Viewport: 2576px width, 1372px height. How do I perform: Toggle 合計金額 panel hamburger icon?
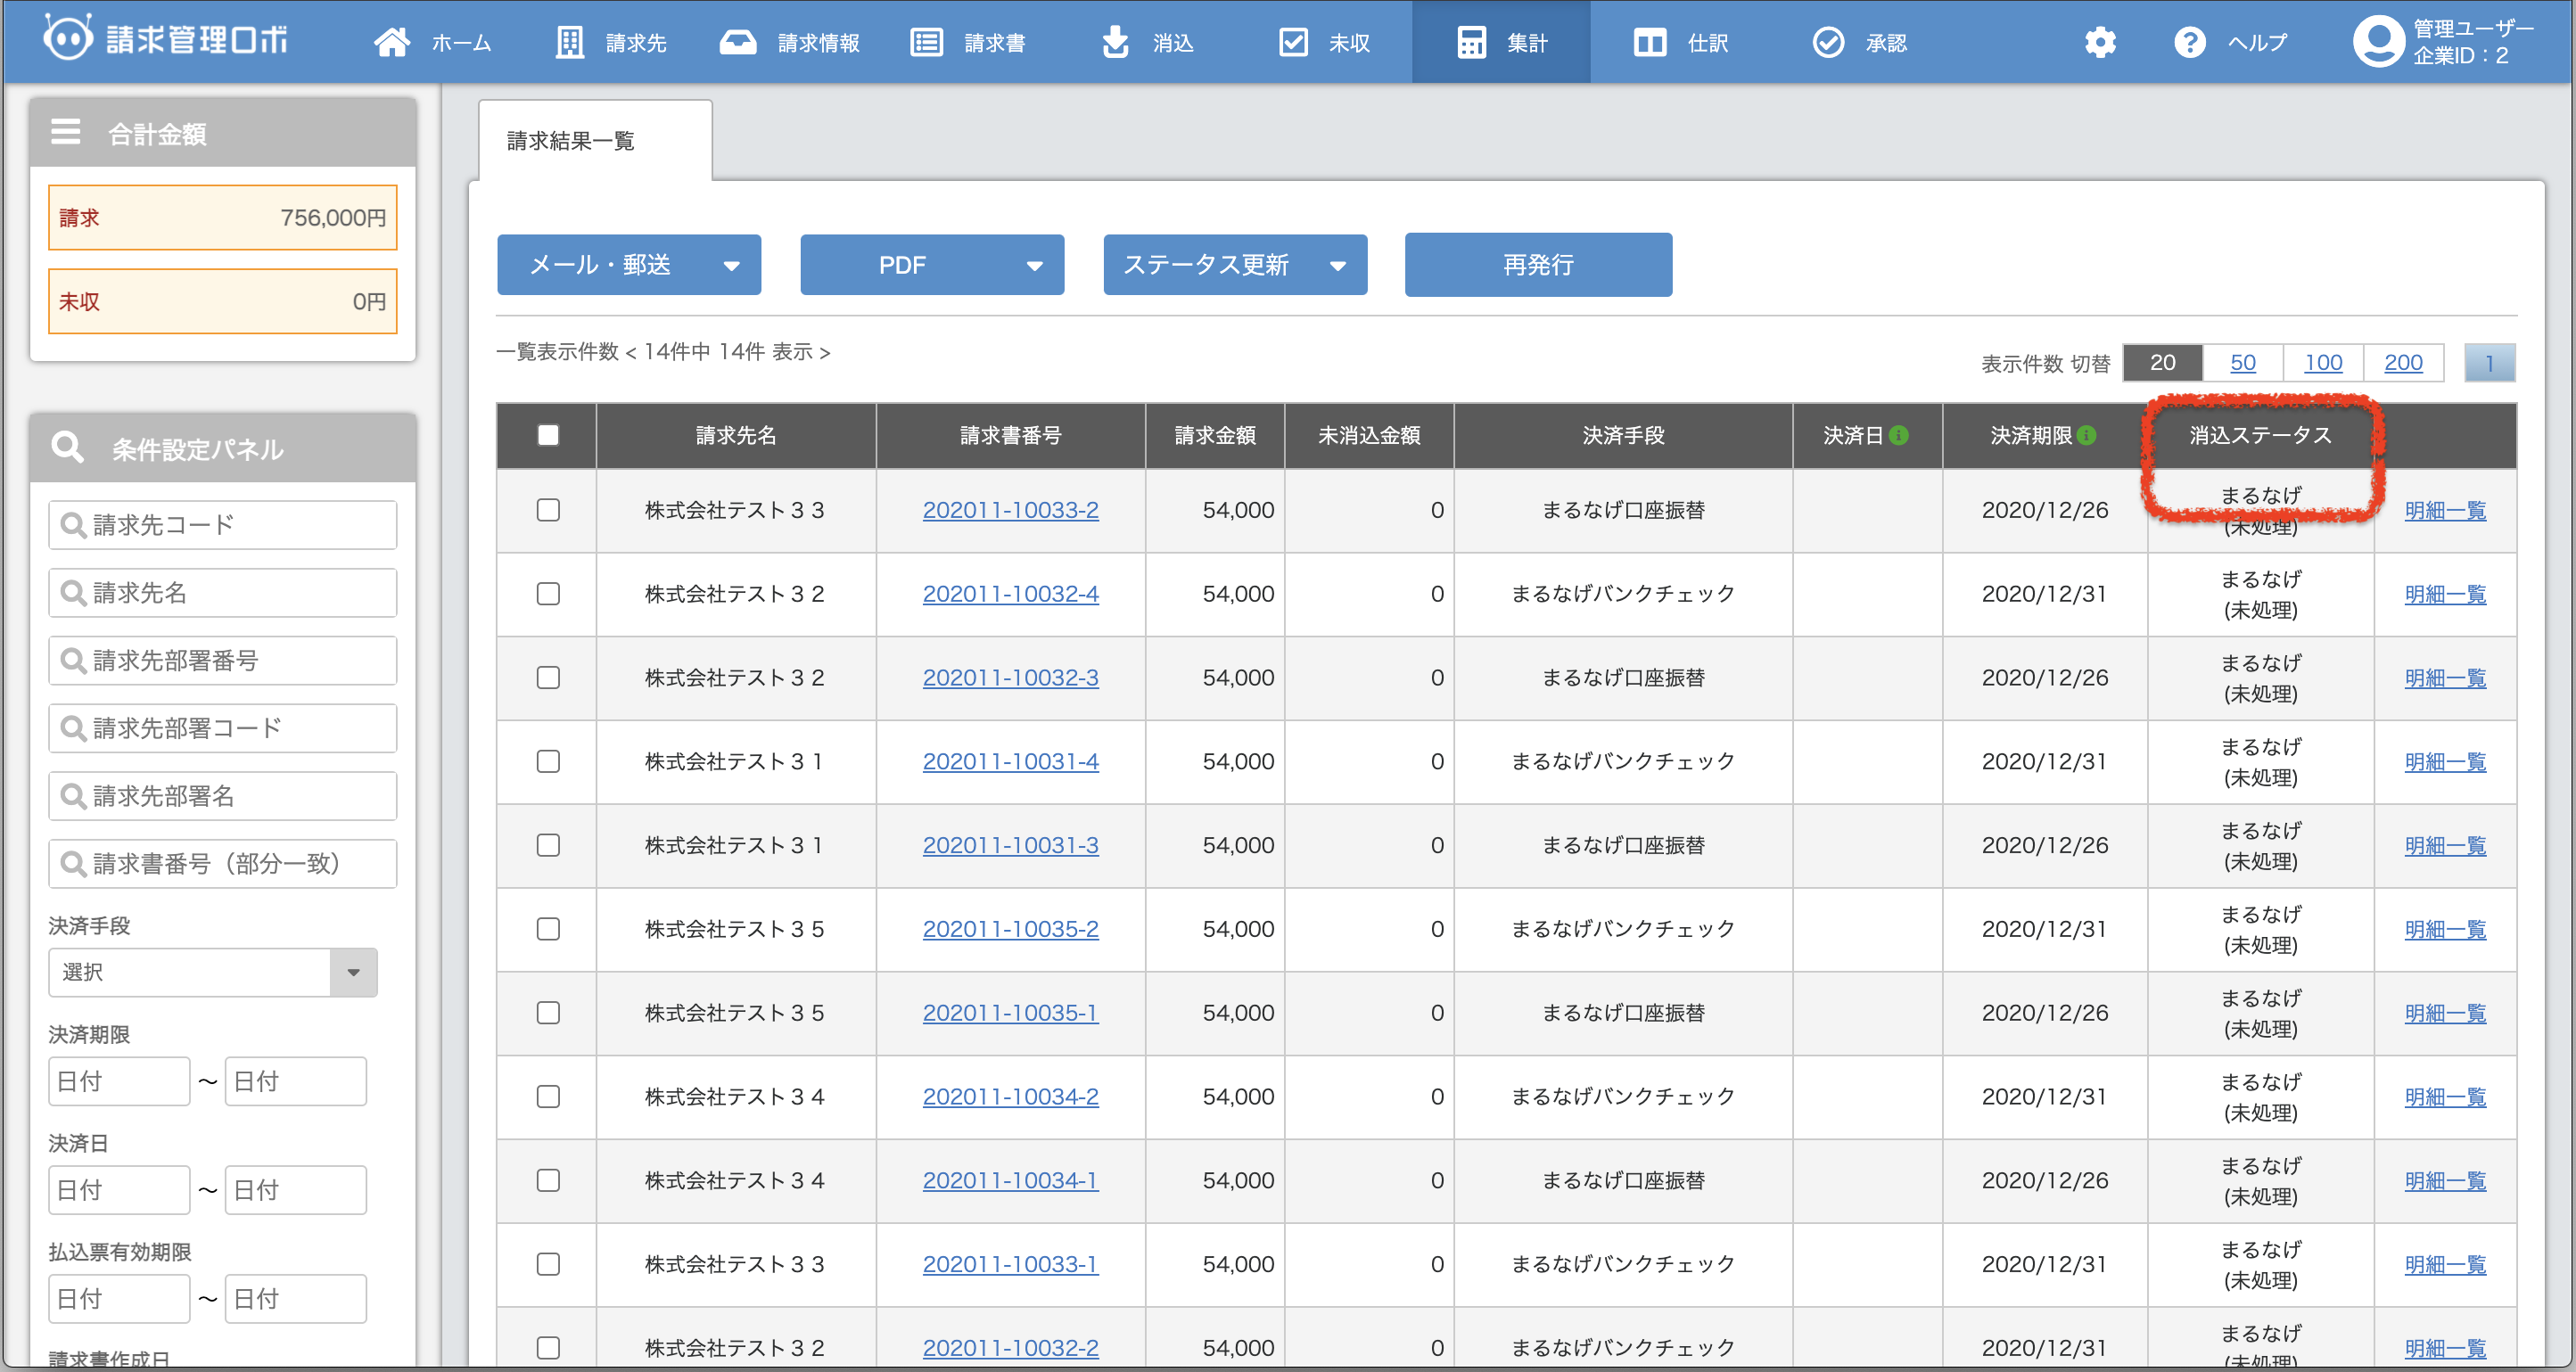tap(66, 132)
